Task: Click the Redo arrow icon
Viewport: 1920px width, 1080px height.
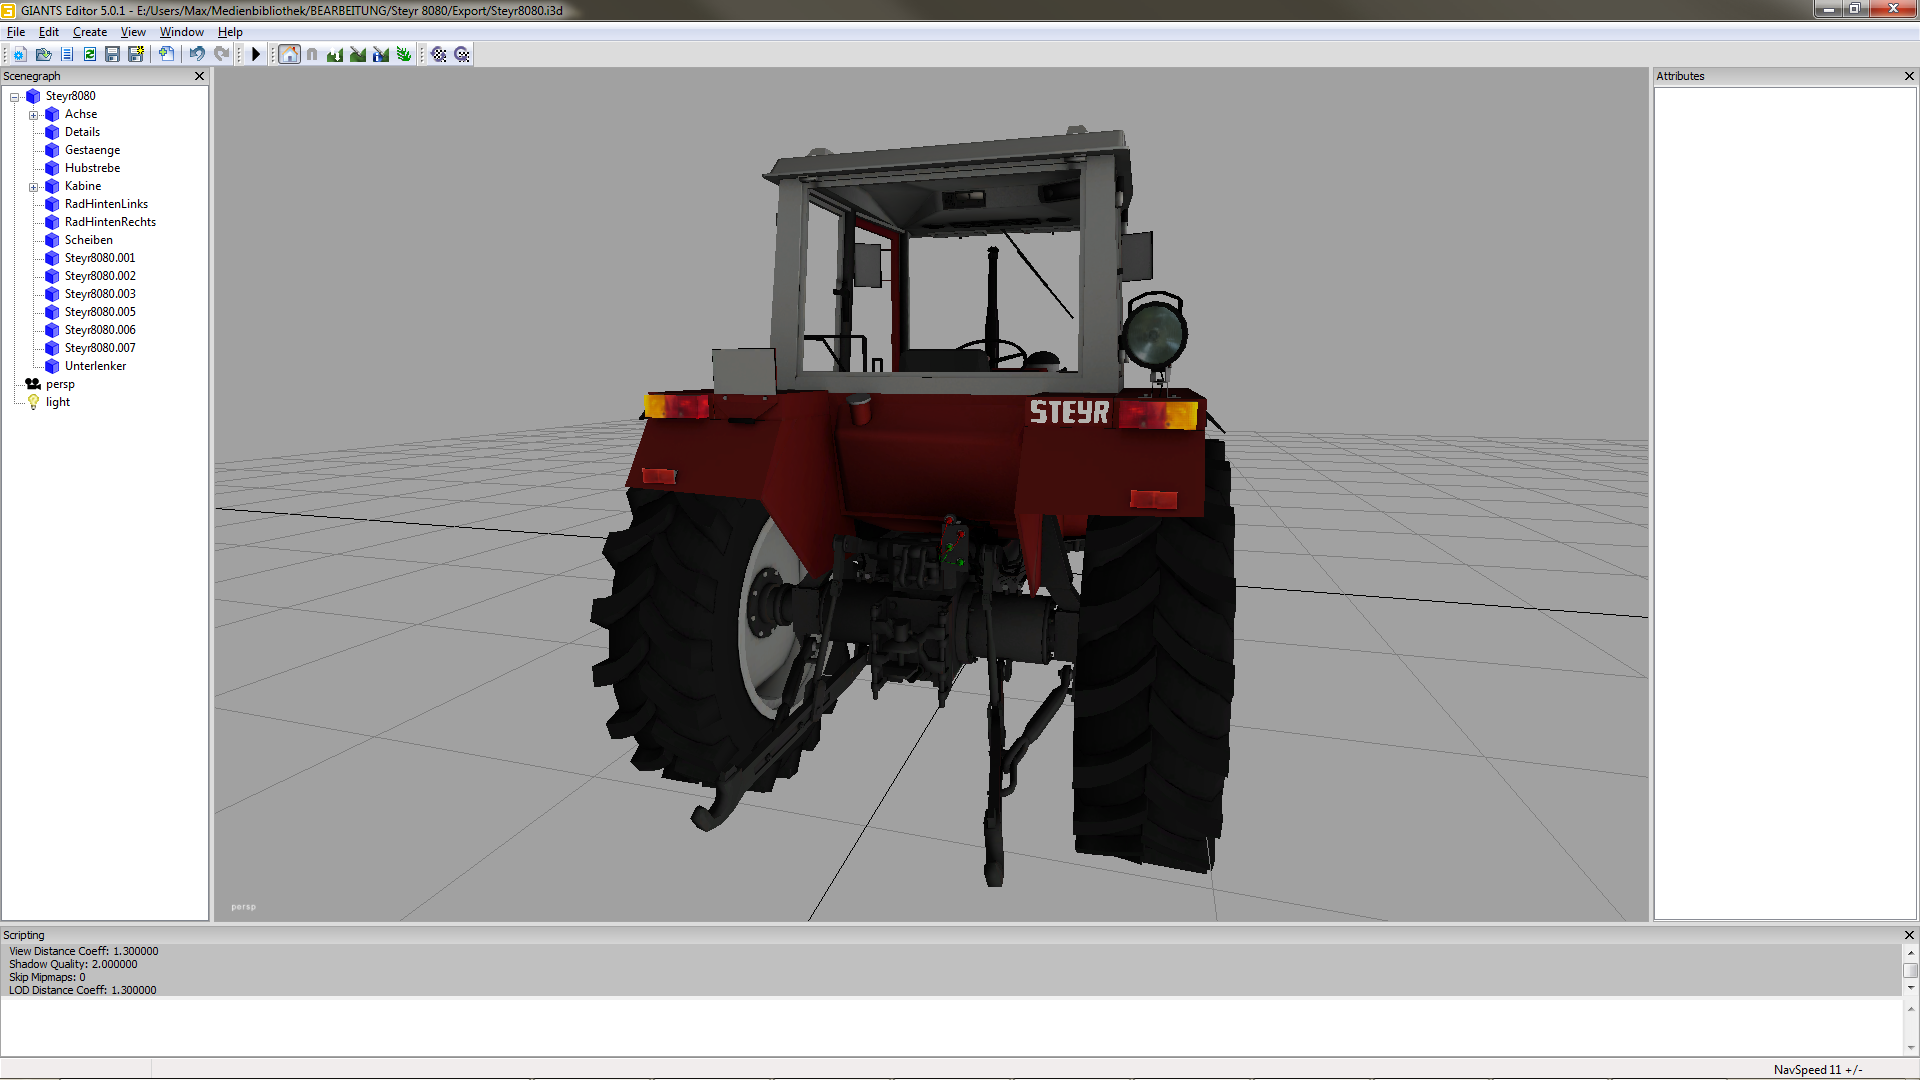Action: click(x=221, y=54)
